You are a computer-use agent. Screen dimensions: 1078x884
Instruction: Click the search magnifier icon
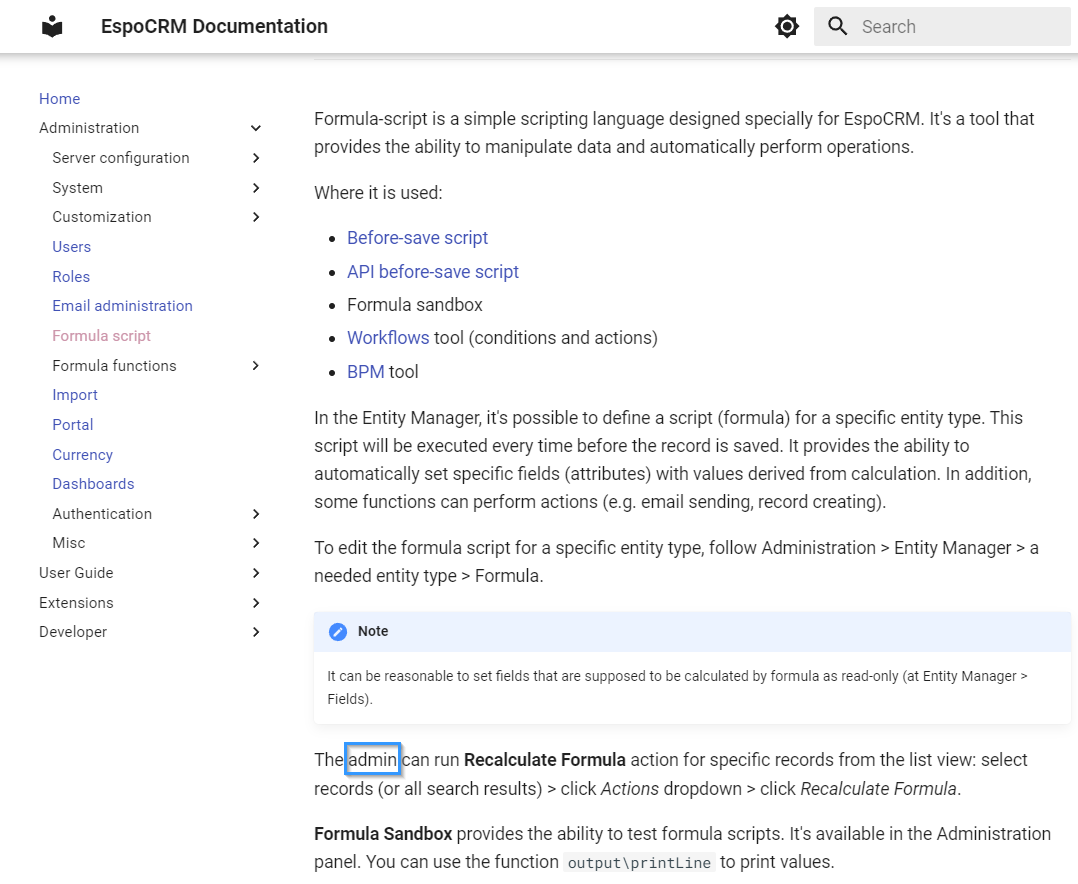[x=838, y=27]
